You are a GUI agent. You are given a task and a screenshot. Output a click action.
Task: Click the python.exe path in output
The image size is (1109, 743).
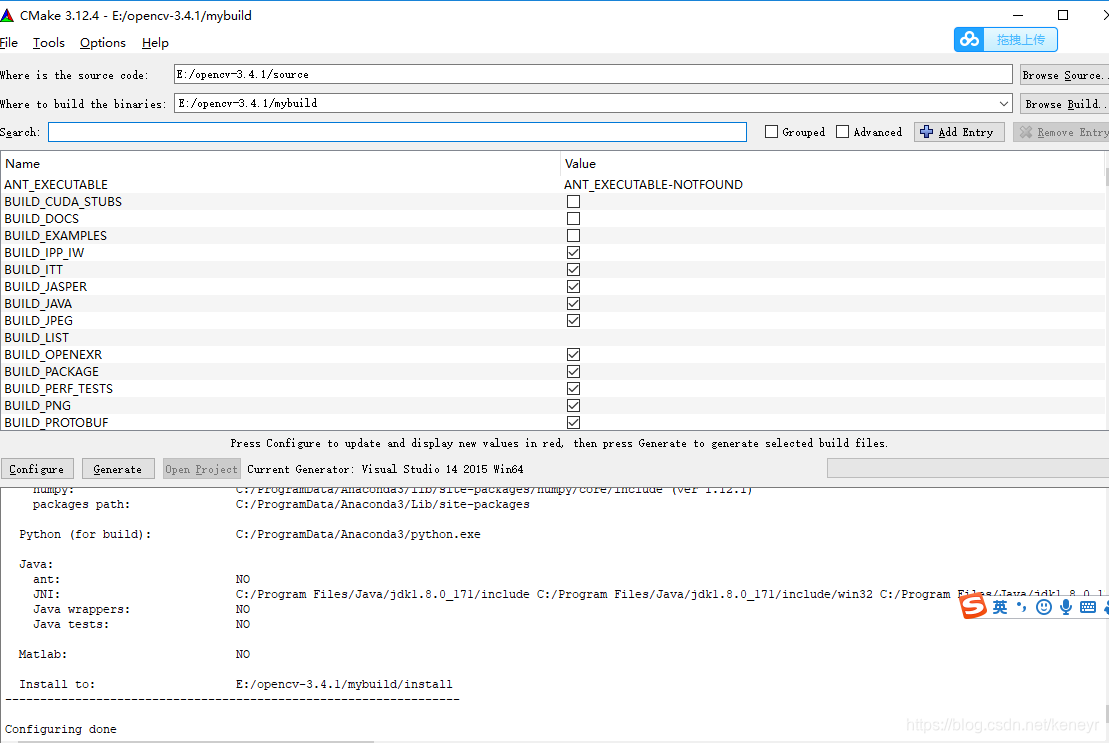[358, 534]
